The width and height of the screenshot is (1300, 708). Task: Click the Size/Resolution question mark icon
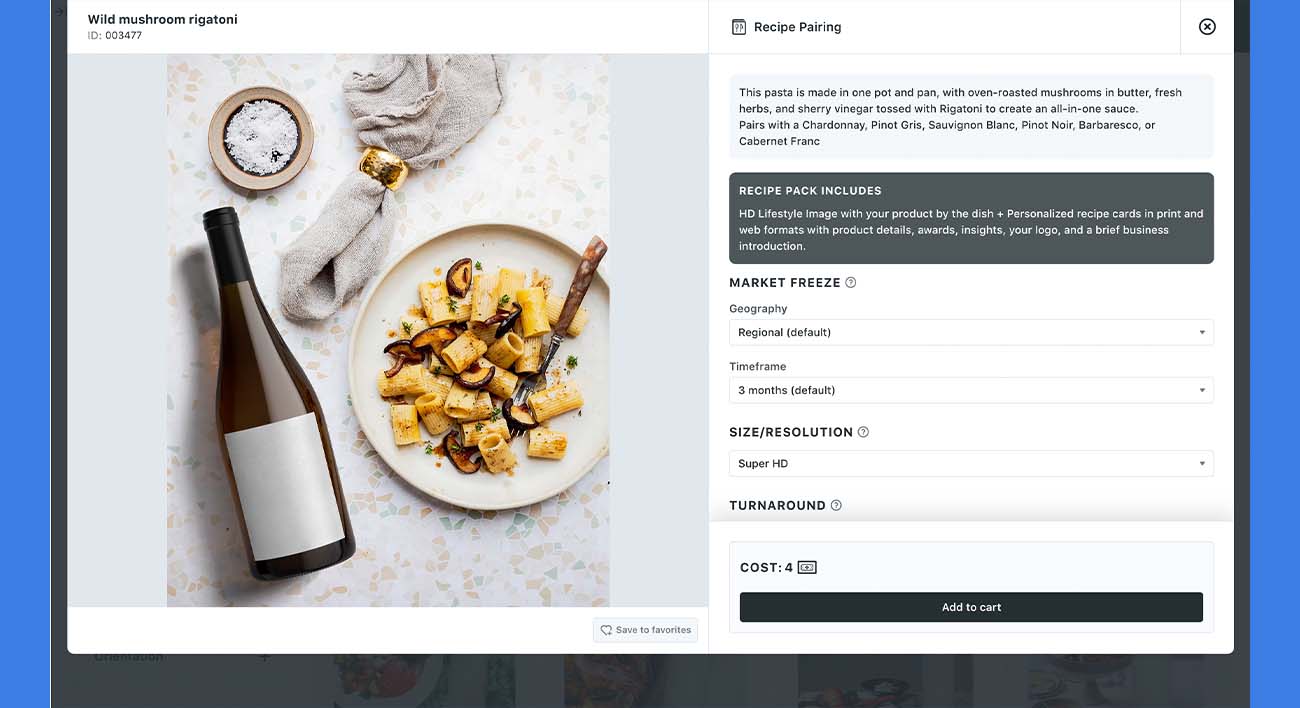[864, 431]
